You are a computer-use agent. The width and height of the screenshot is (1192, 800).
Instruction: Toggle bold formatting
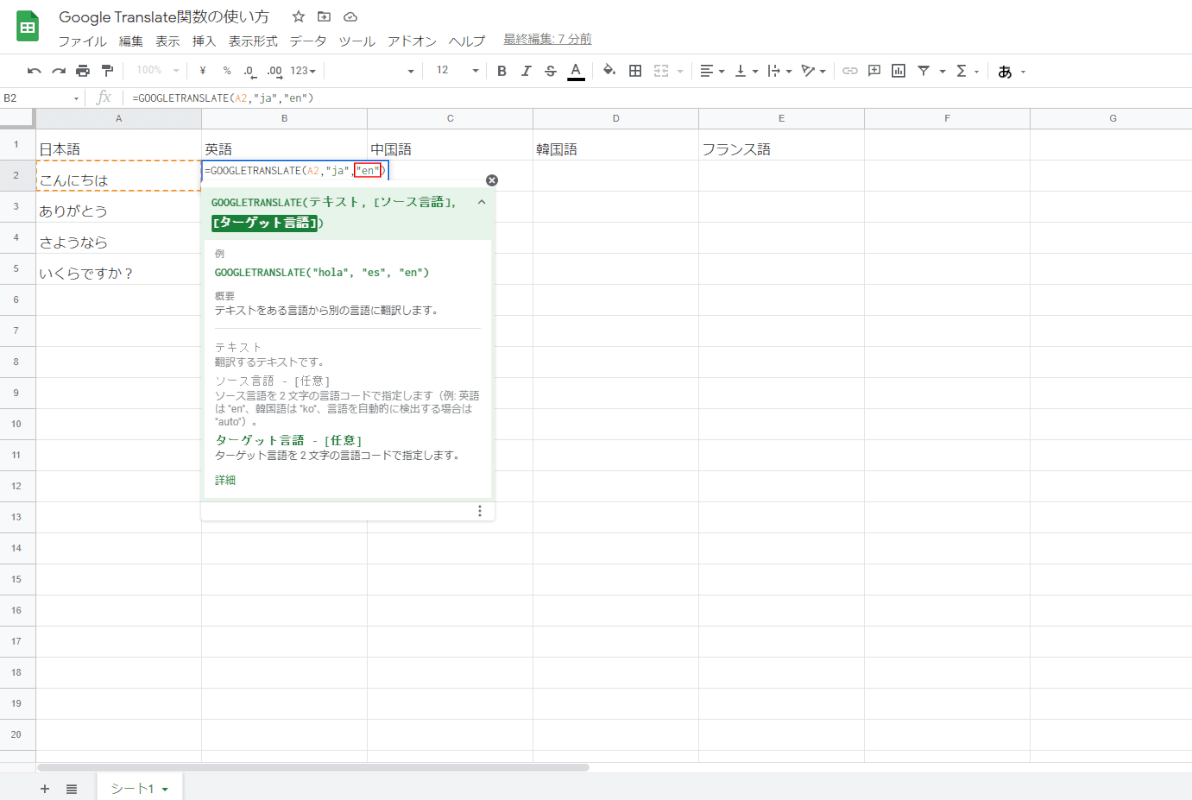tap(502, 71)
